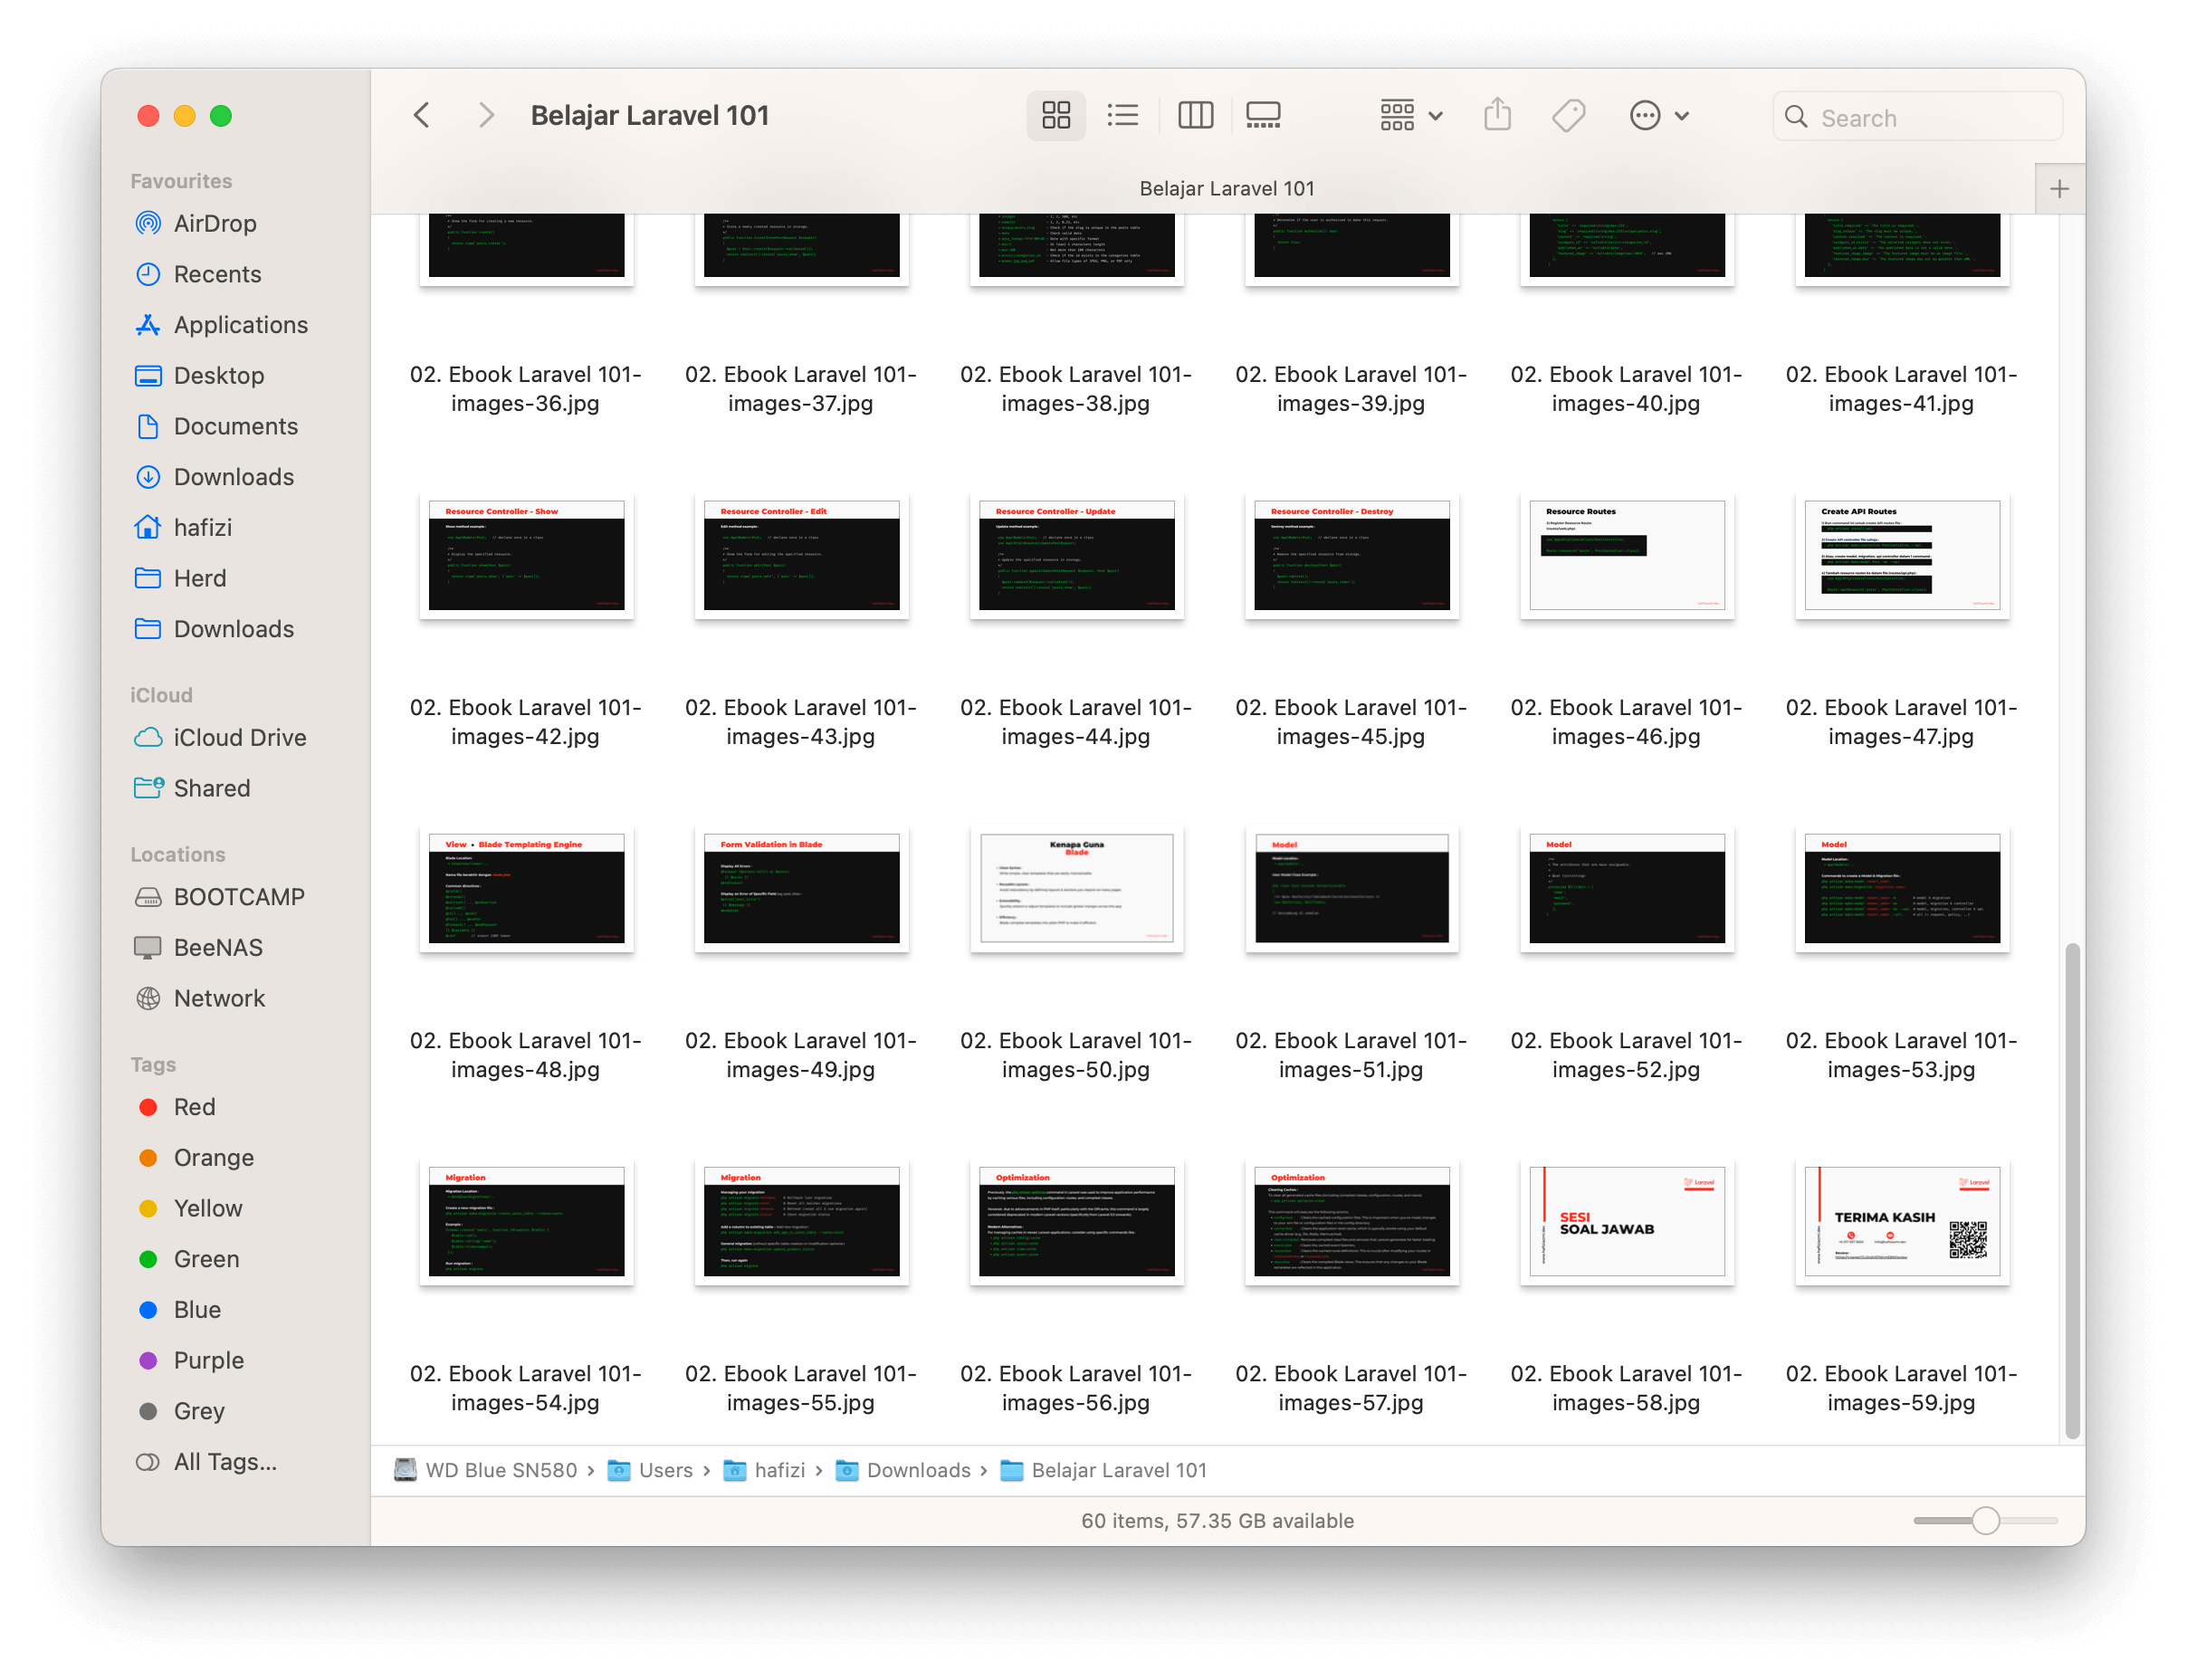The height and width of the screenshot is (1680, 2187).
Task: Select the Red tag
Action: click(x=194, y=1107)
